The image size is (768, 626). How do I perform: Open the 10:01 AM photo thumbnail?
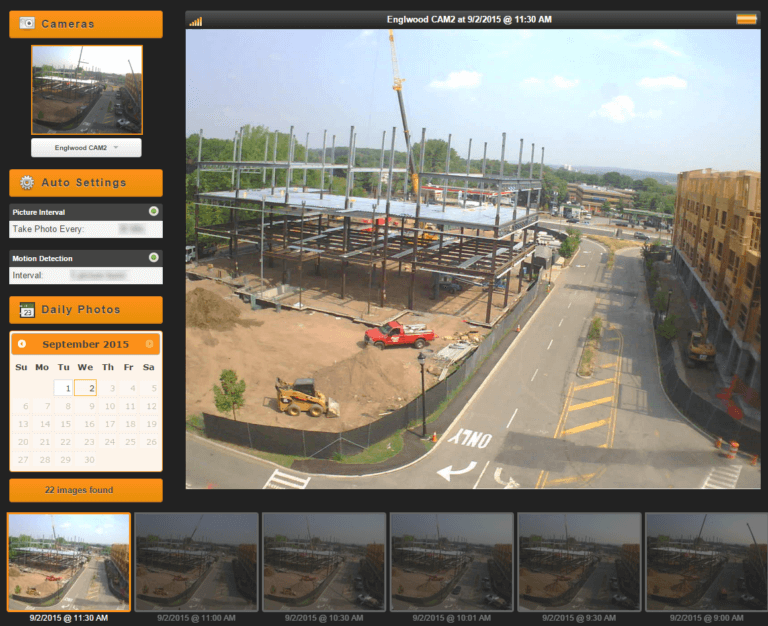(451, 561)
